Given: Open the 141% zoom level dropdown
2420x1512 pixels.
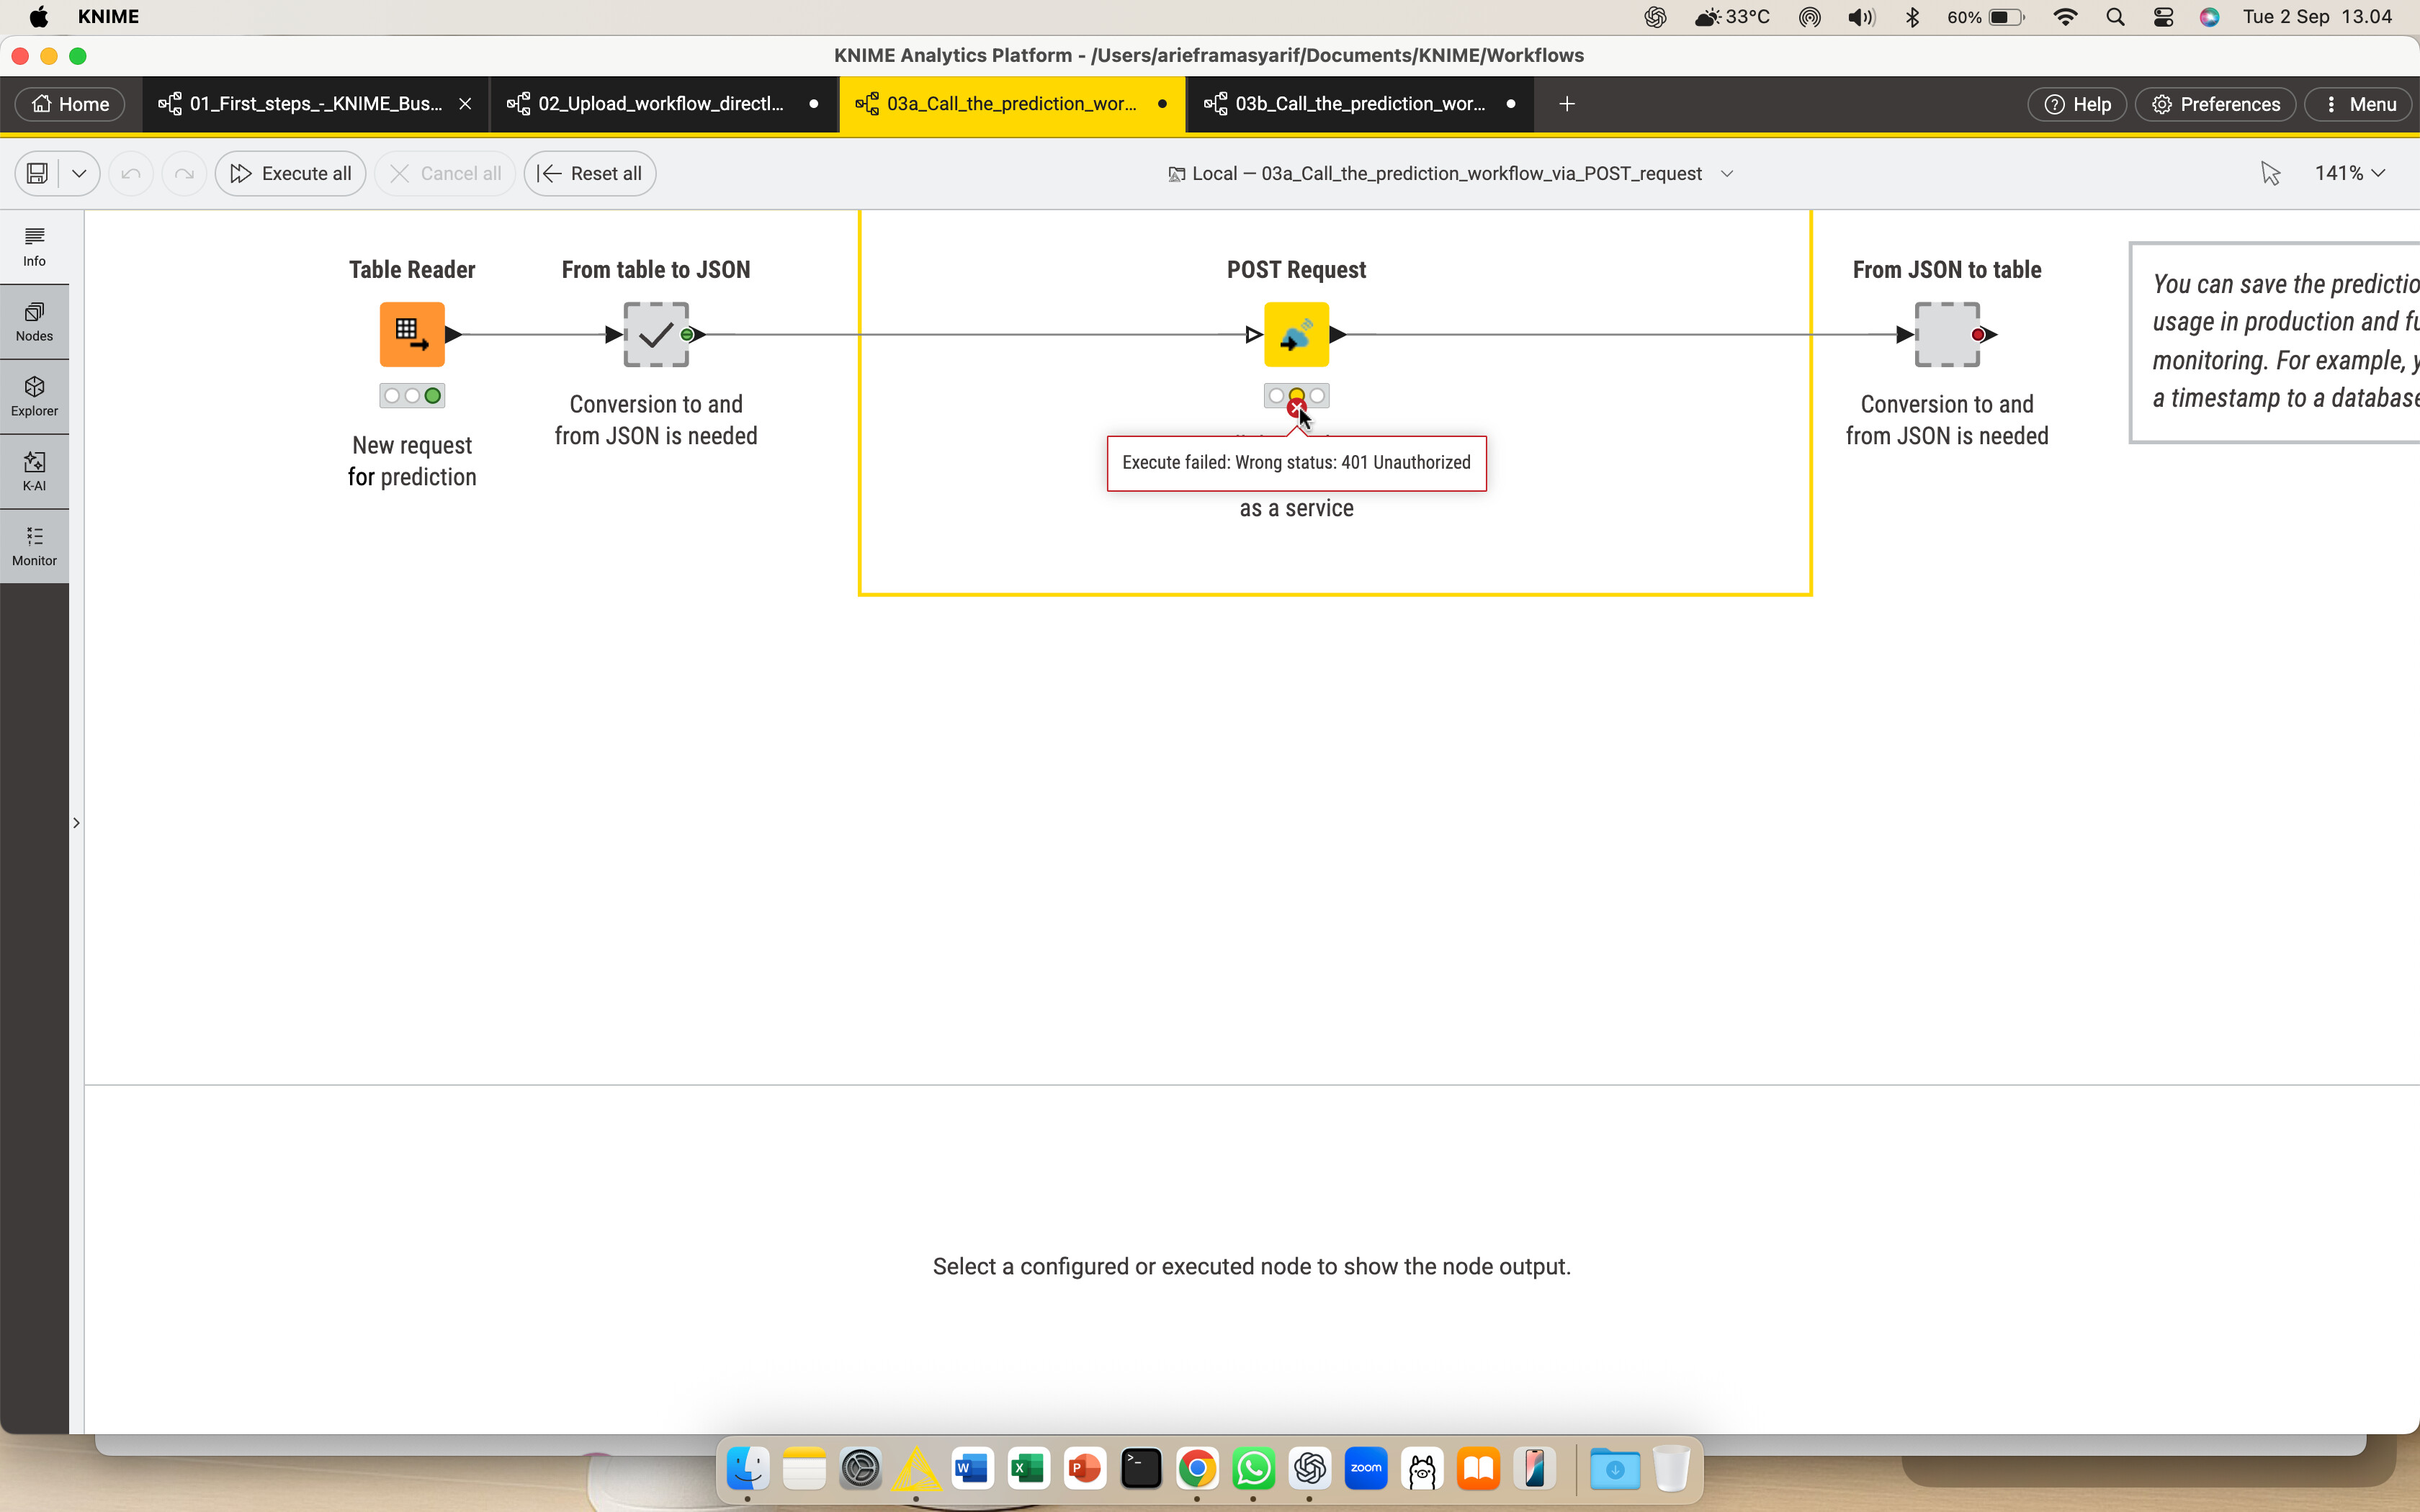Looking at the screenshot, I should [2349, 174].
